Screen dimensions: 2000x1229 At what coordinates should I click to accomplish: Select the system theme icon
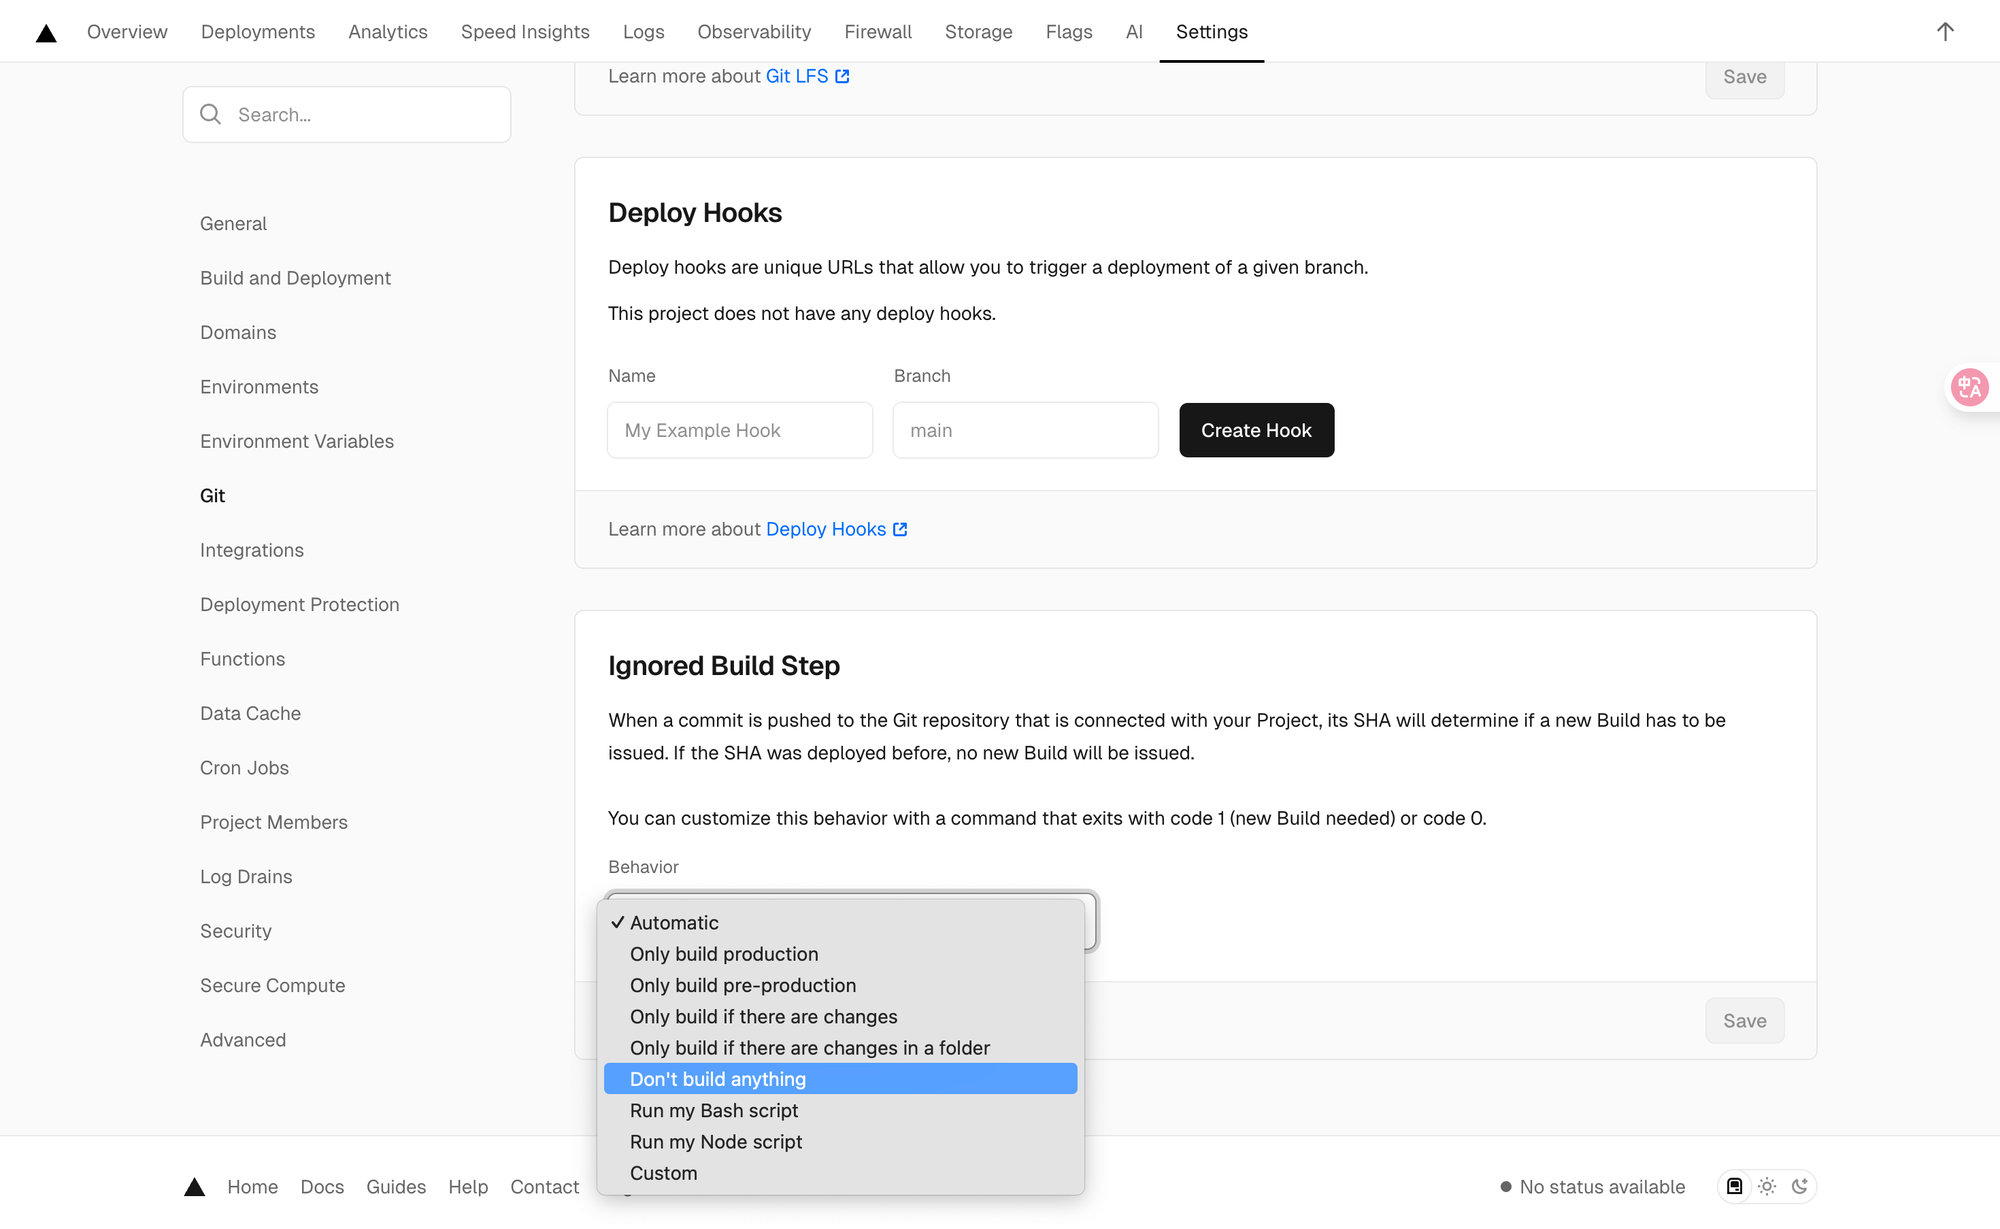point(1735,1186)
